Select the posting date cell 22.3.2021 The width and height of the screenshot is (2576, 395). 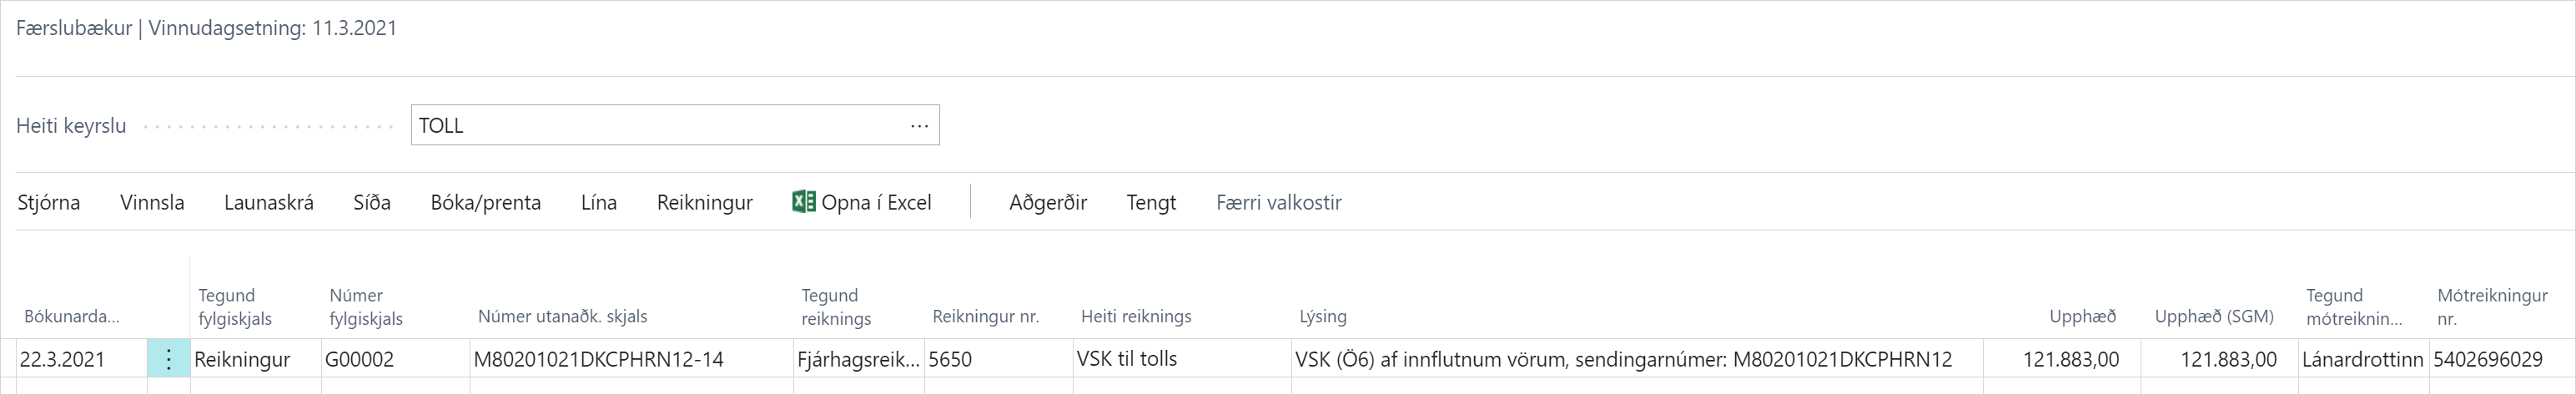(x=80, y=359)
